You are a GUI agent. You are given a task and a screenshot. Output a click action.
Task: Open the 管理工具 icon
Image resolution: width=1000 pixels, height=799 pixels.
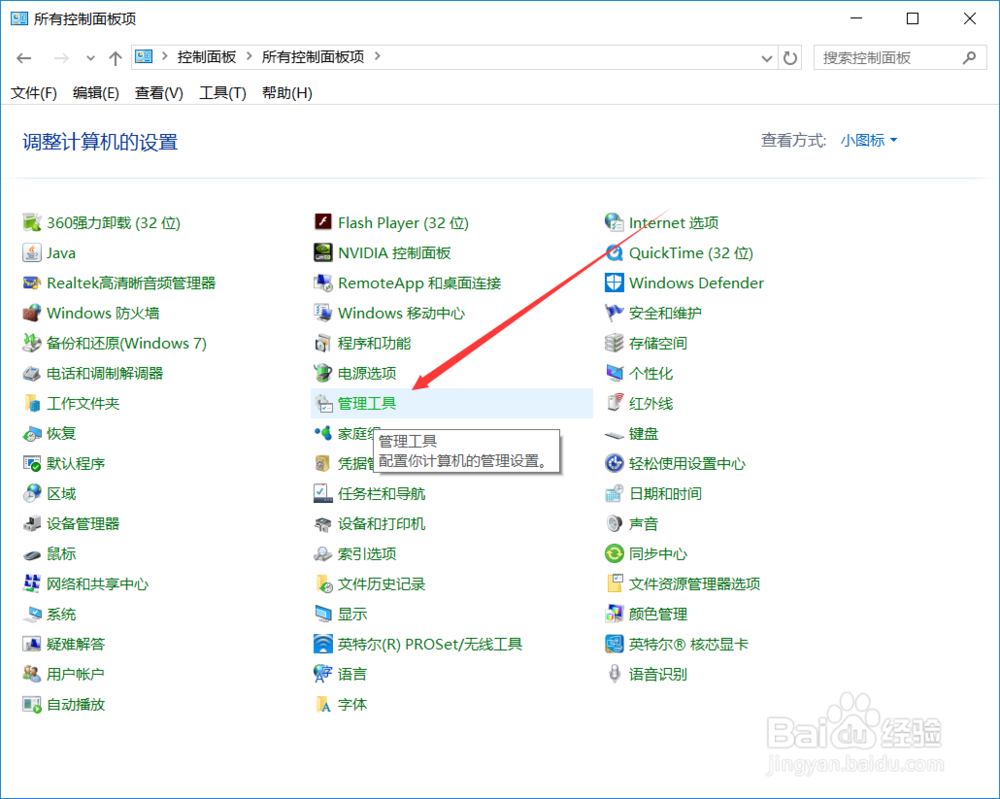pos(323,403)
